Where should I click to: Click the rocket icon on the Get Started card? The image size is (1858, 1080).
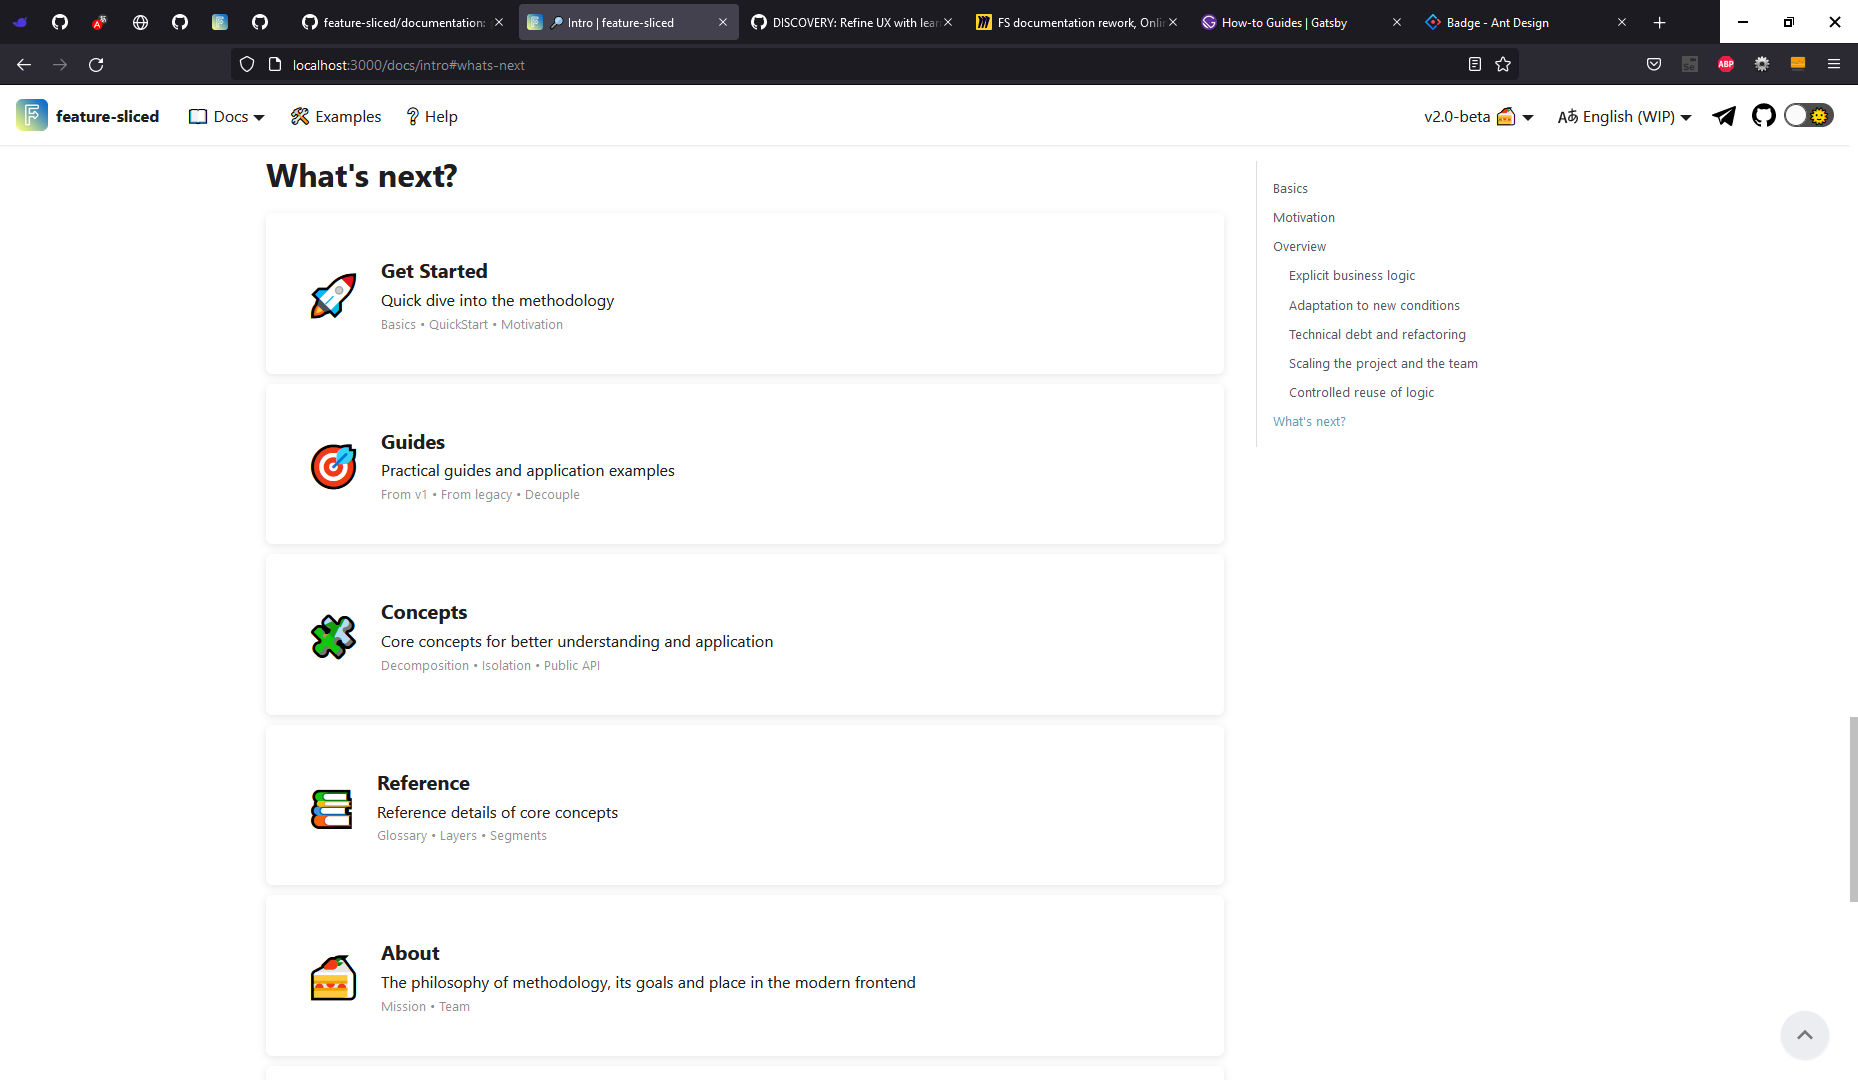click(332, 295)
